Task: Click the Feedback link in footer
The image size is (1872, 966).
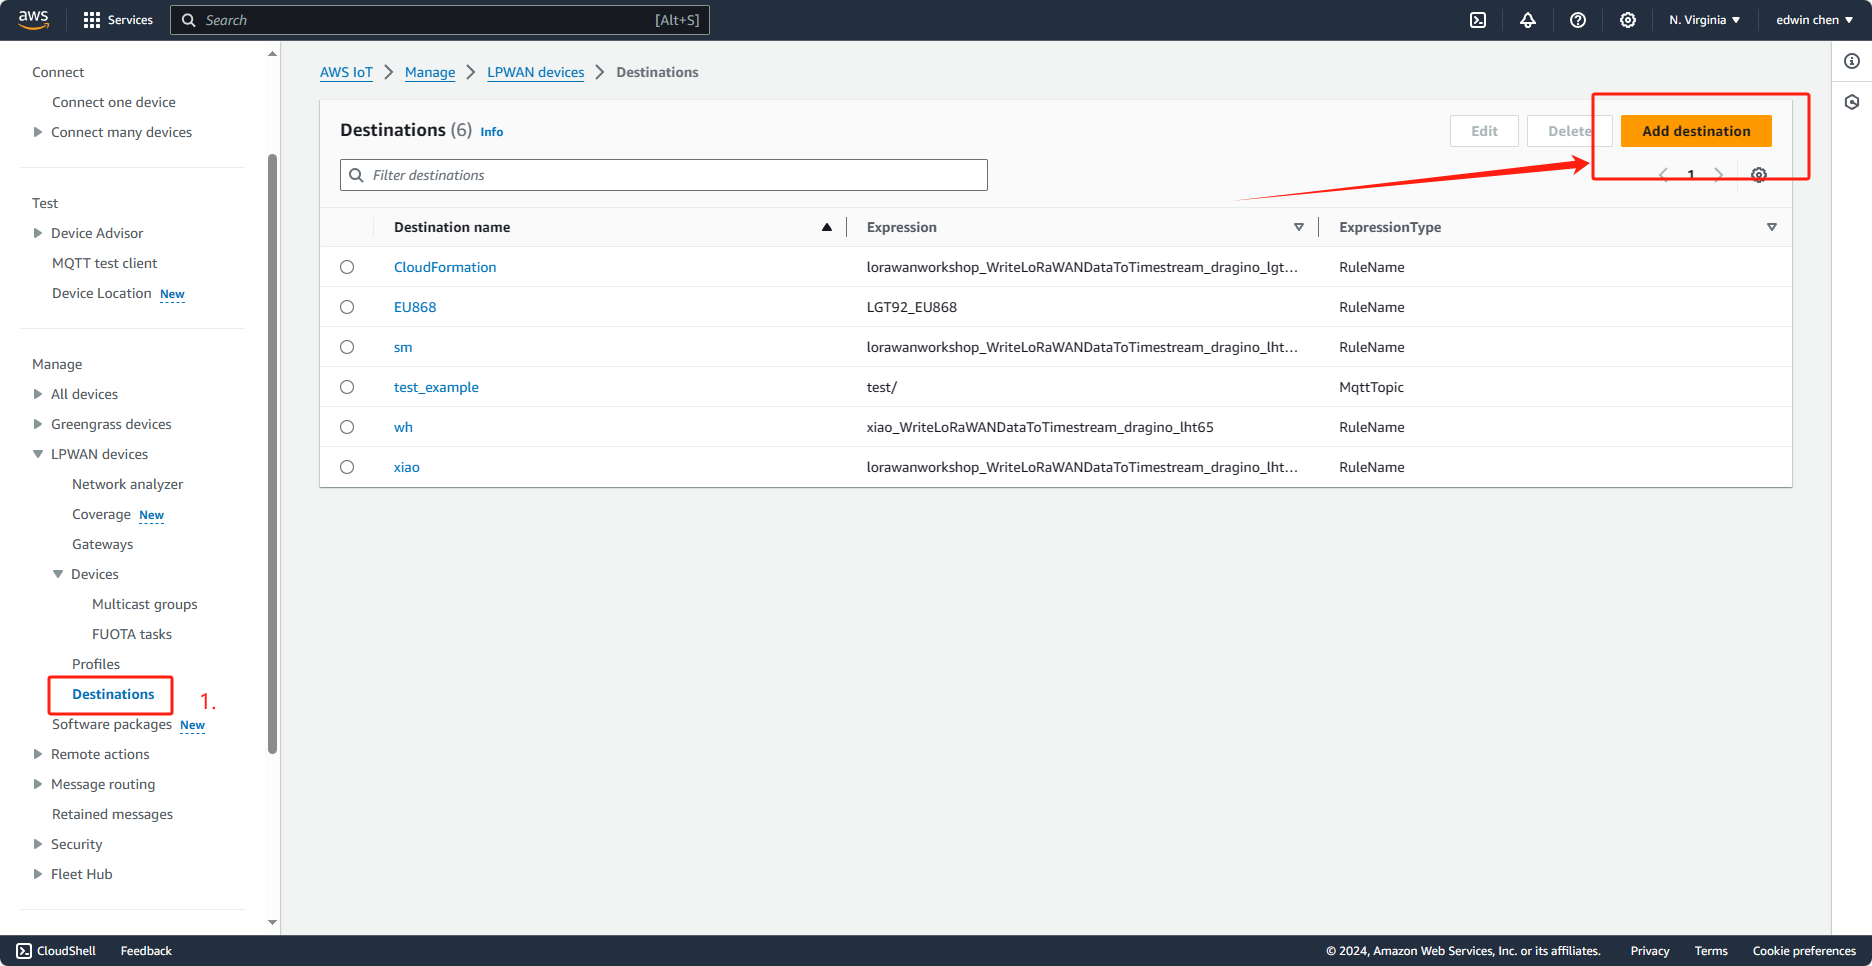Action: (x=146, y=951)
